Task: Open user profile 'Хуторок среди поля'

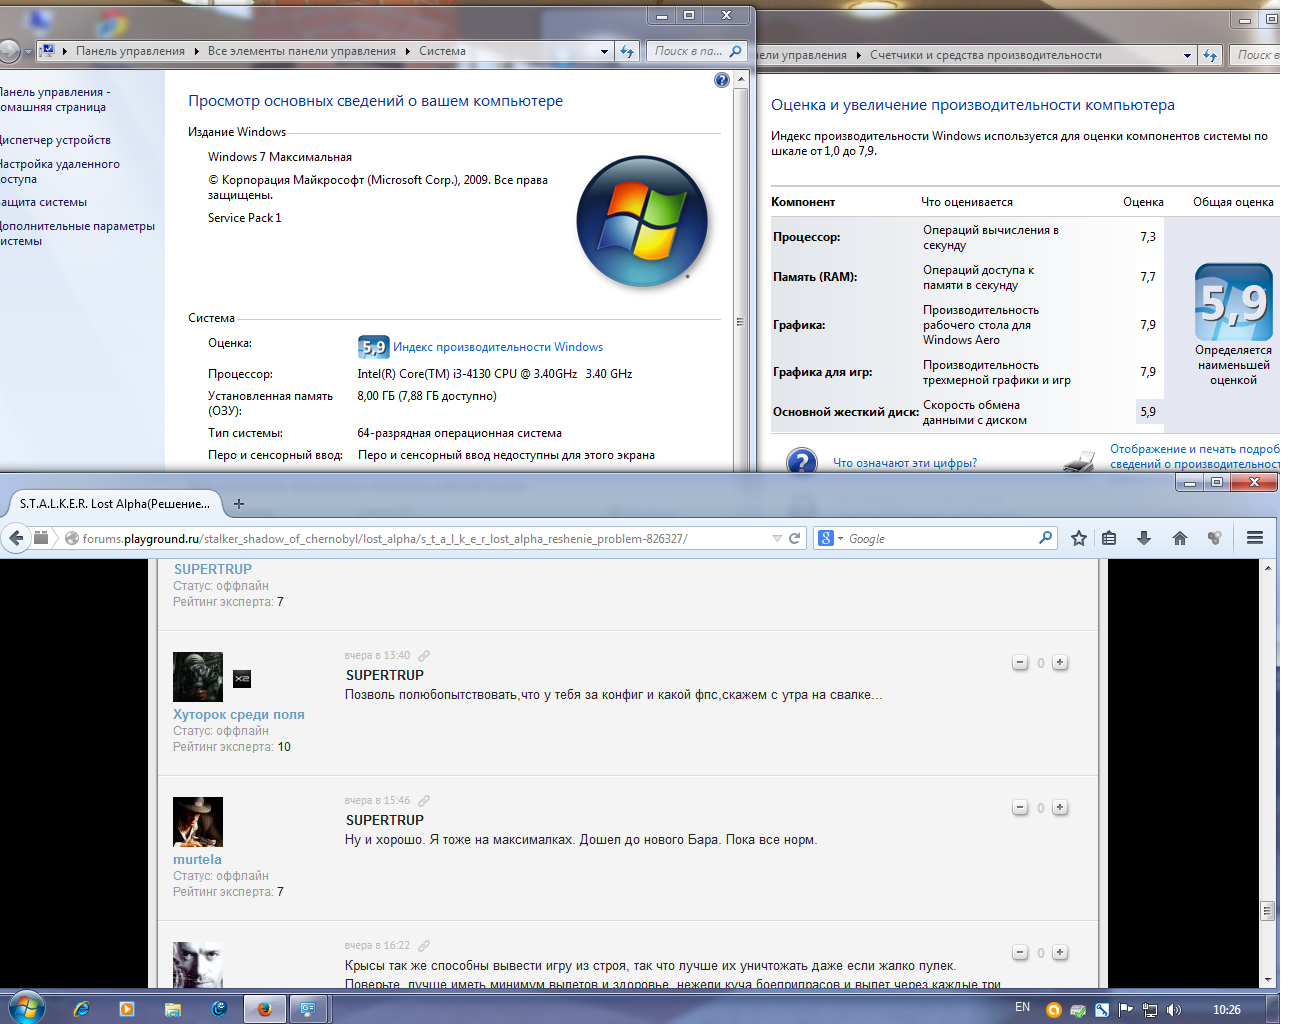Action: coord(239,714)
